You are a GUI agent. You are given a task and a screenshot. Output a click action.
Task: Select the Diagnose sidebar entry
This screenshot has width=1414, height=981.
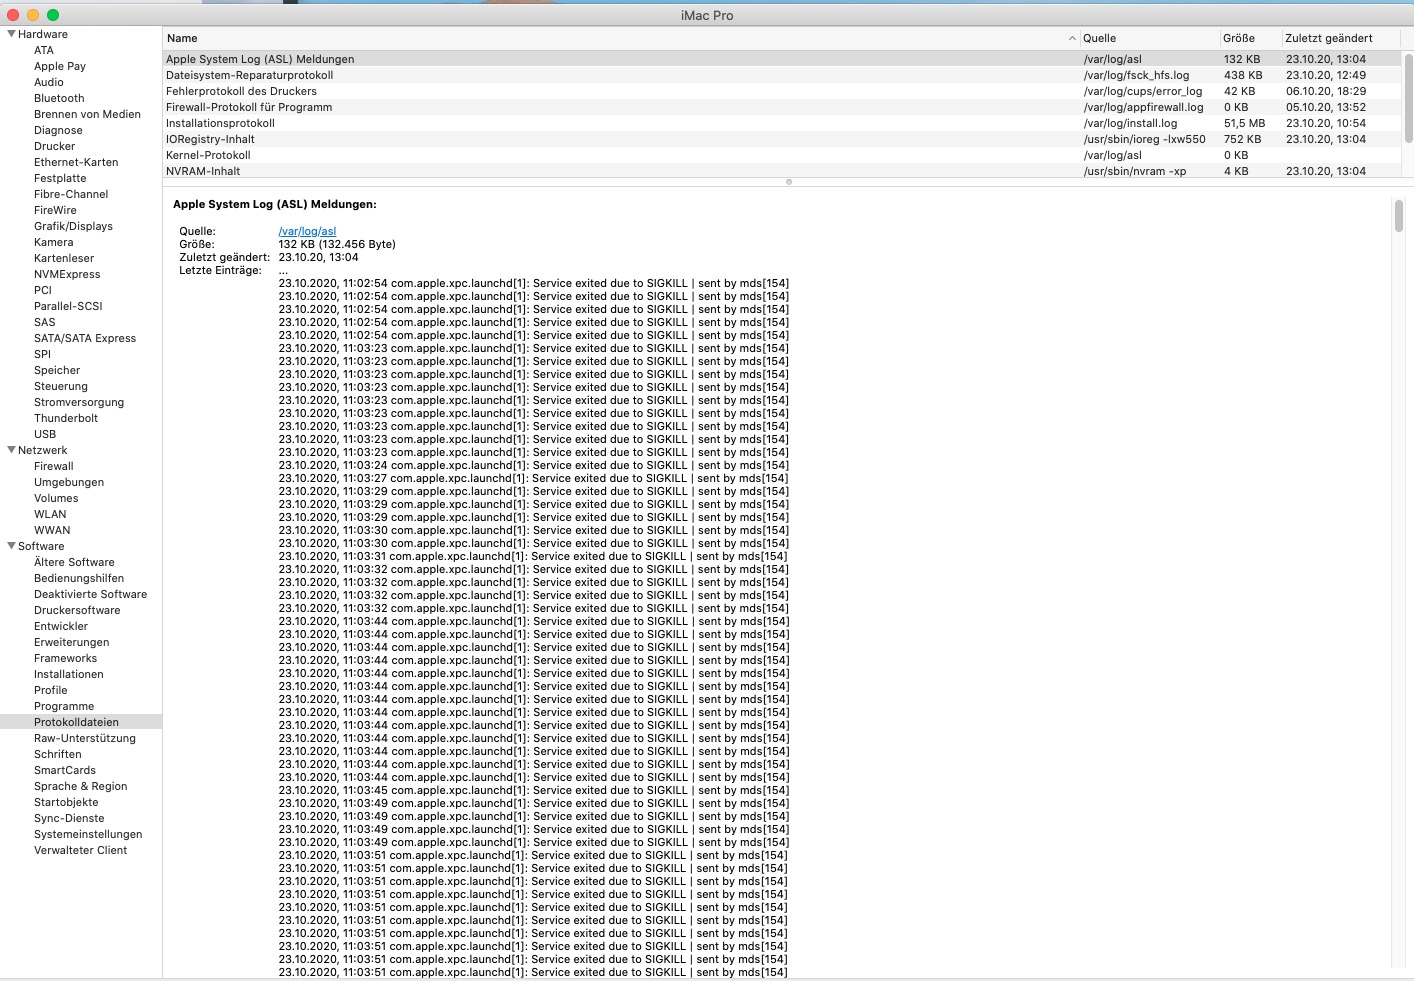click(x=58, y=130)
